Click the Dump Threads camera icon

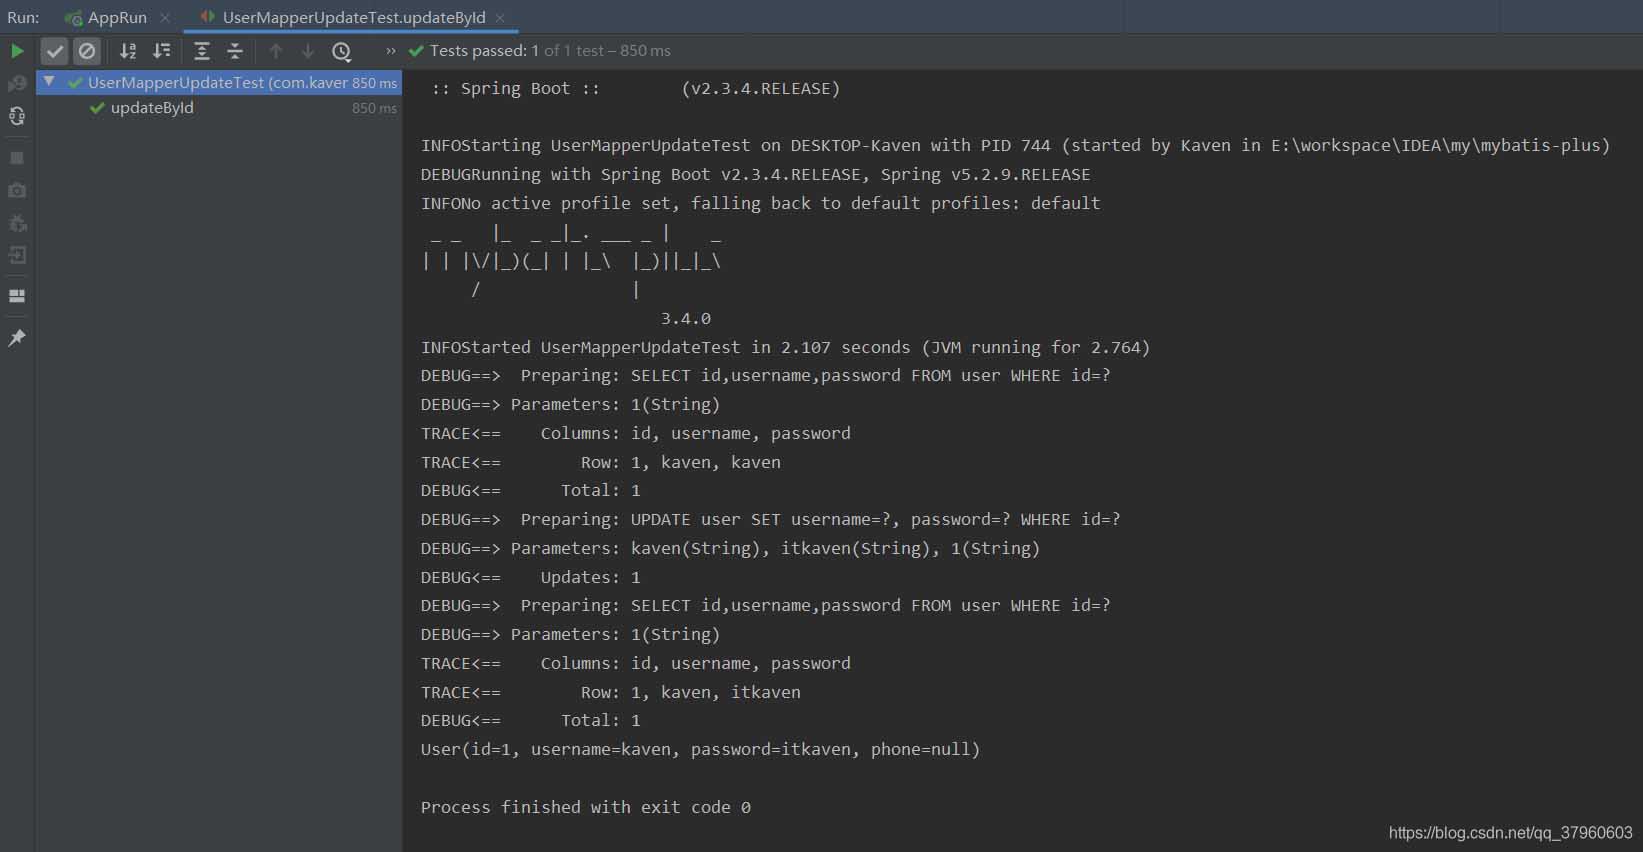coord(17,190)
